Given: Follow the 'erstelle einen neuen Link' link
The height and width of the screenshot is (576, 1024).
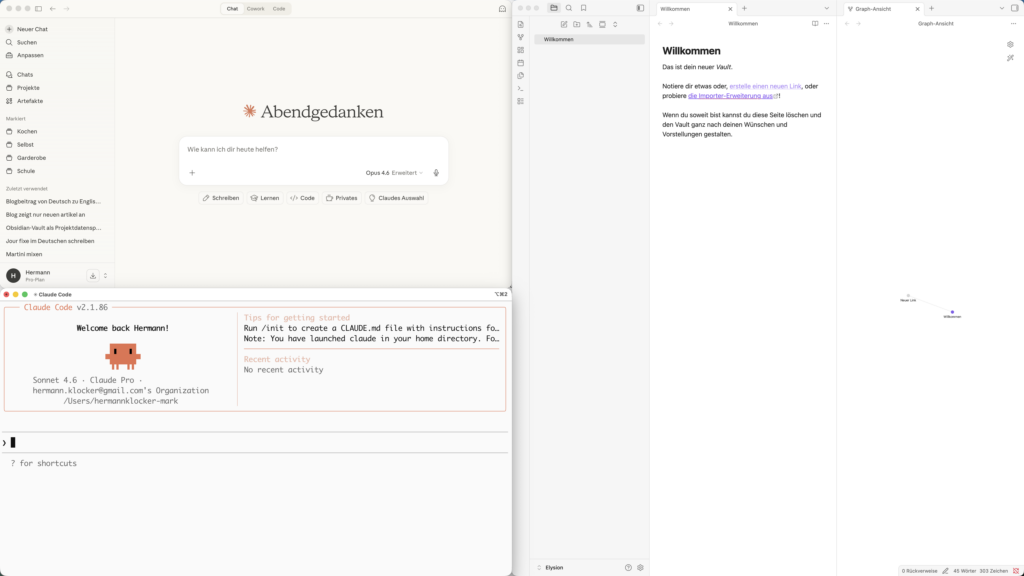Looking at the screenshot, I should click(765, 86).
